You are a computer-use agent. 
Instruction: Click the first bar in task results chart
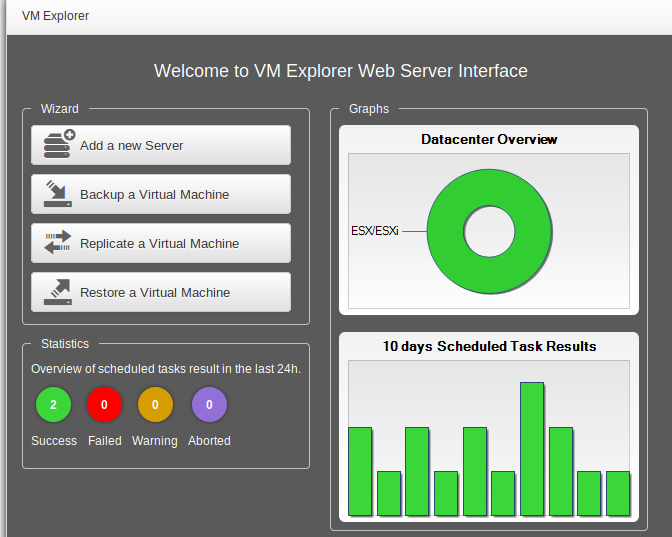[x=360, y=471]
